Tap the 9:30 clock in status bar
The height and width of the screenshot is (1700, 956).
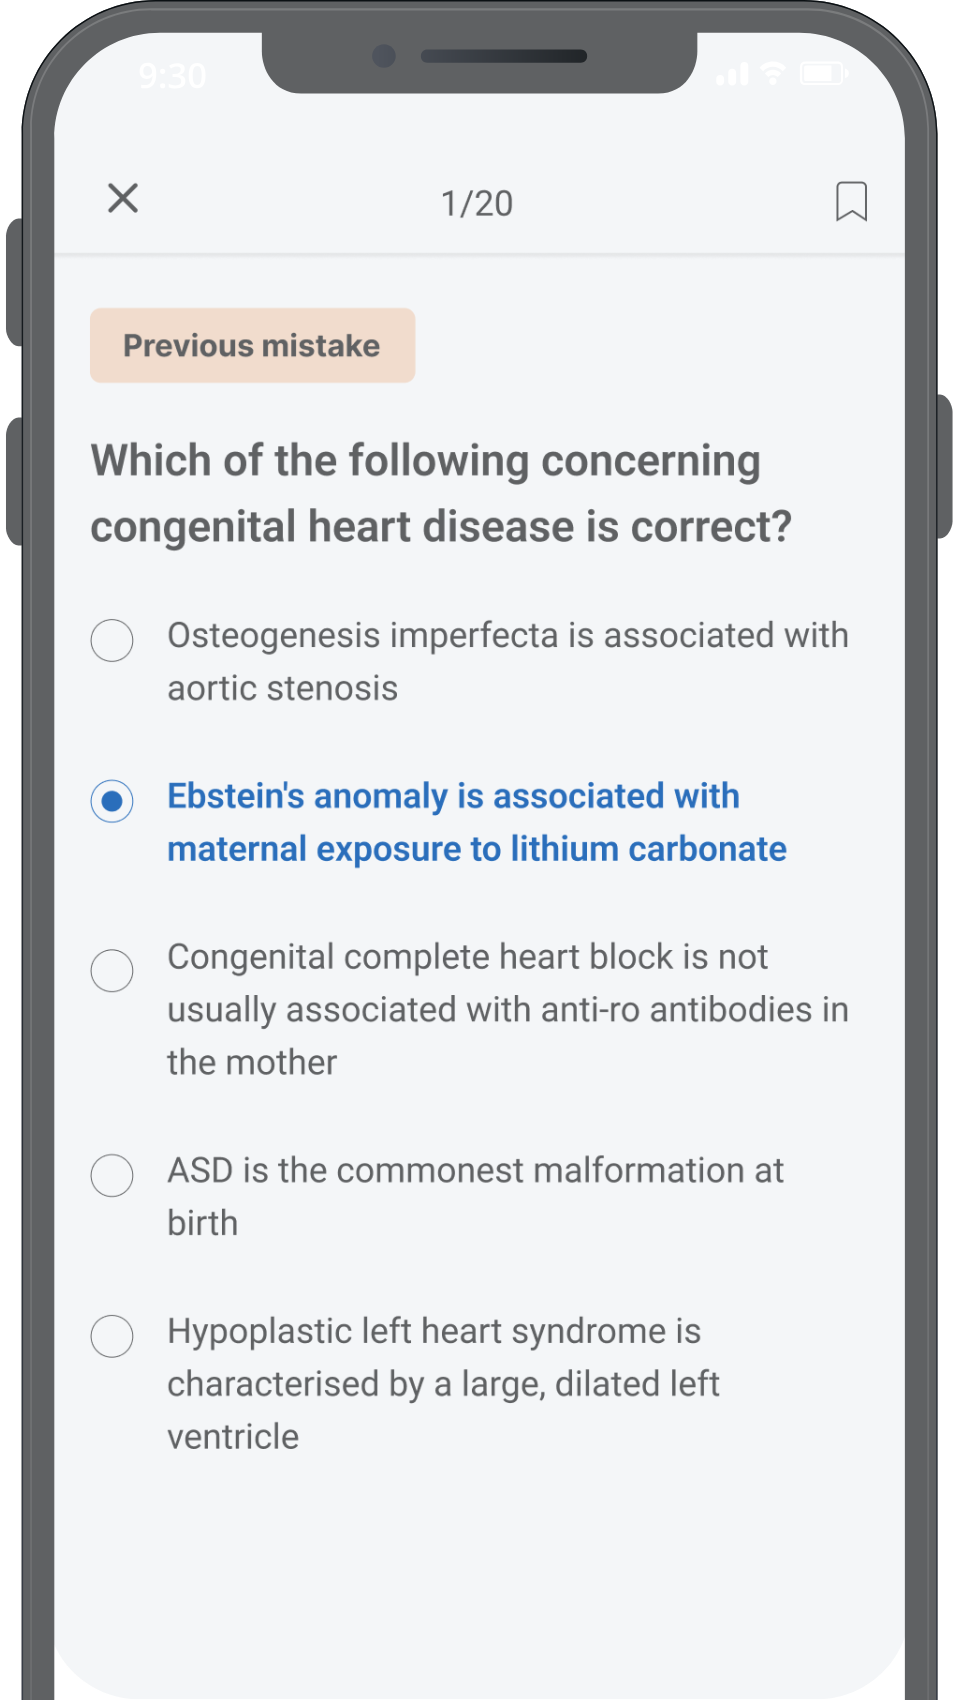pyautogui.click(x=172, y=75)
